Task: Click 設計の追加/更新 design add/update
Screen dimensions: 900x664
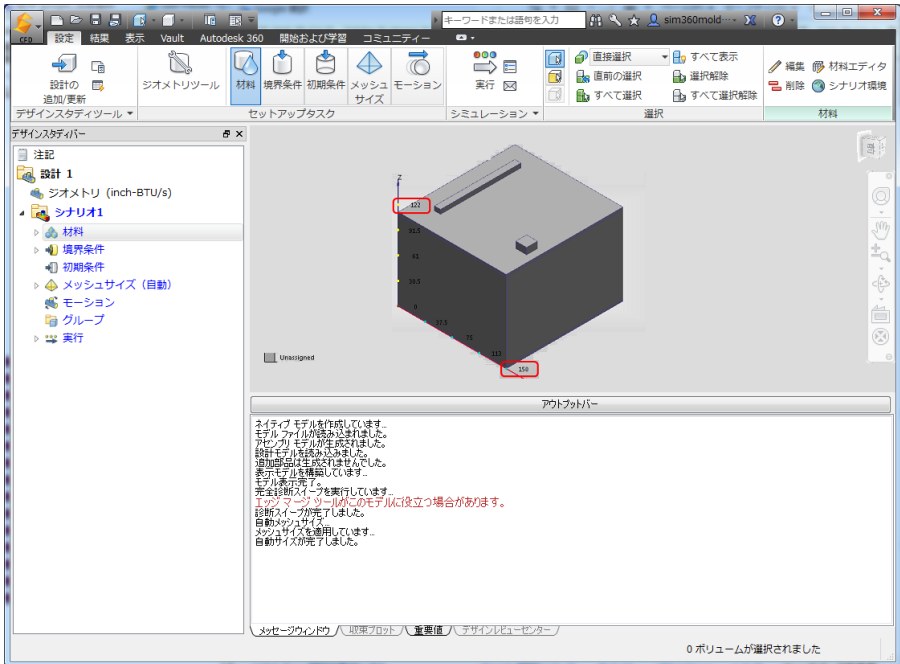Action: [x=64, y=78]
